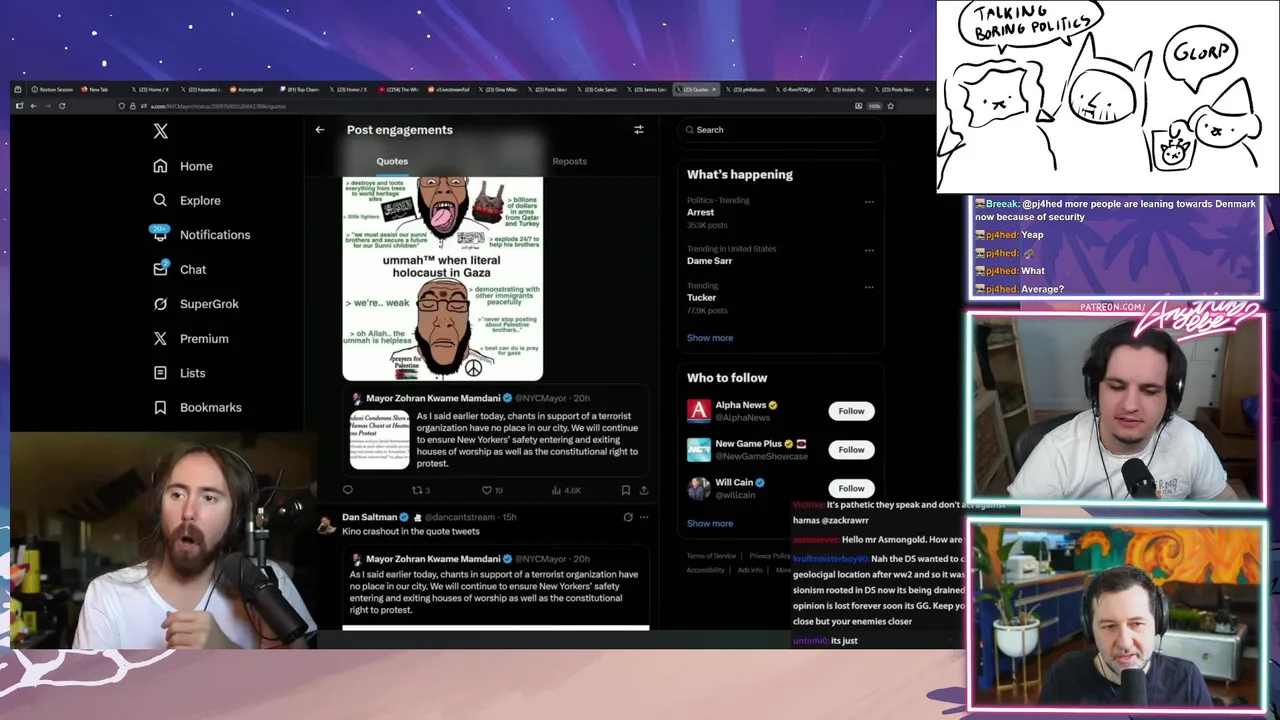Click the browser address bar URL

218,106
